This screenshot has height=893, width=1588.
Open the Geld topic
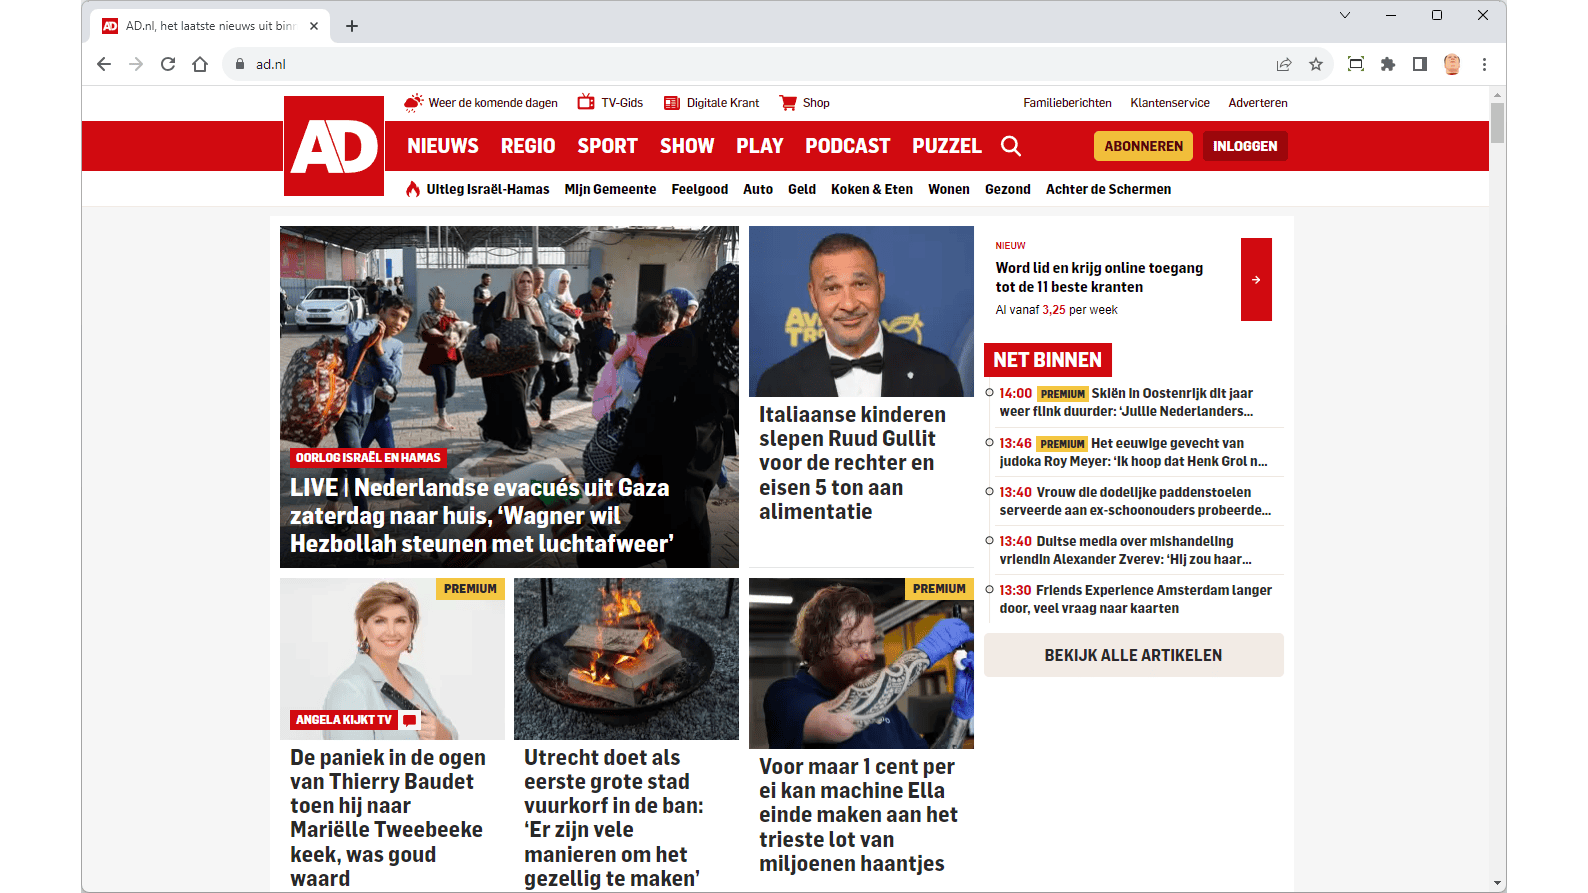pyautogui.click(x=802, y=189)
